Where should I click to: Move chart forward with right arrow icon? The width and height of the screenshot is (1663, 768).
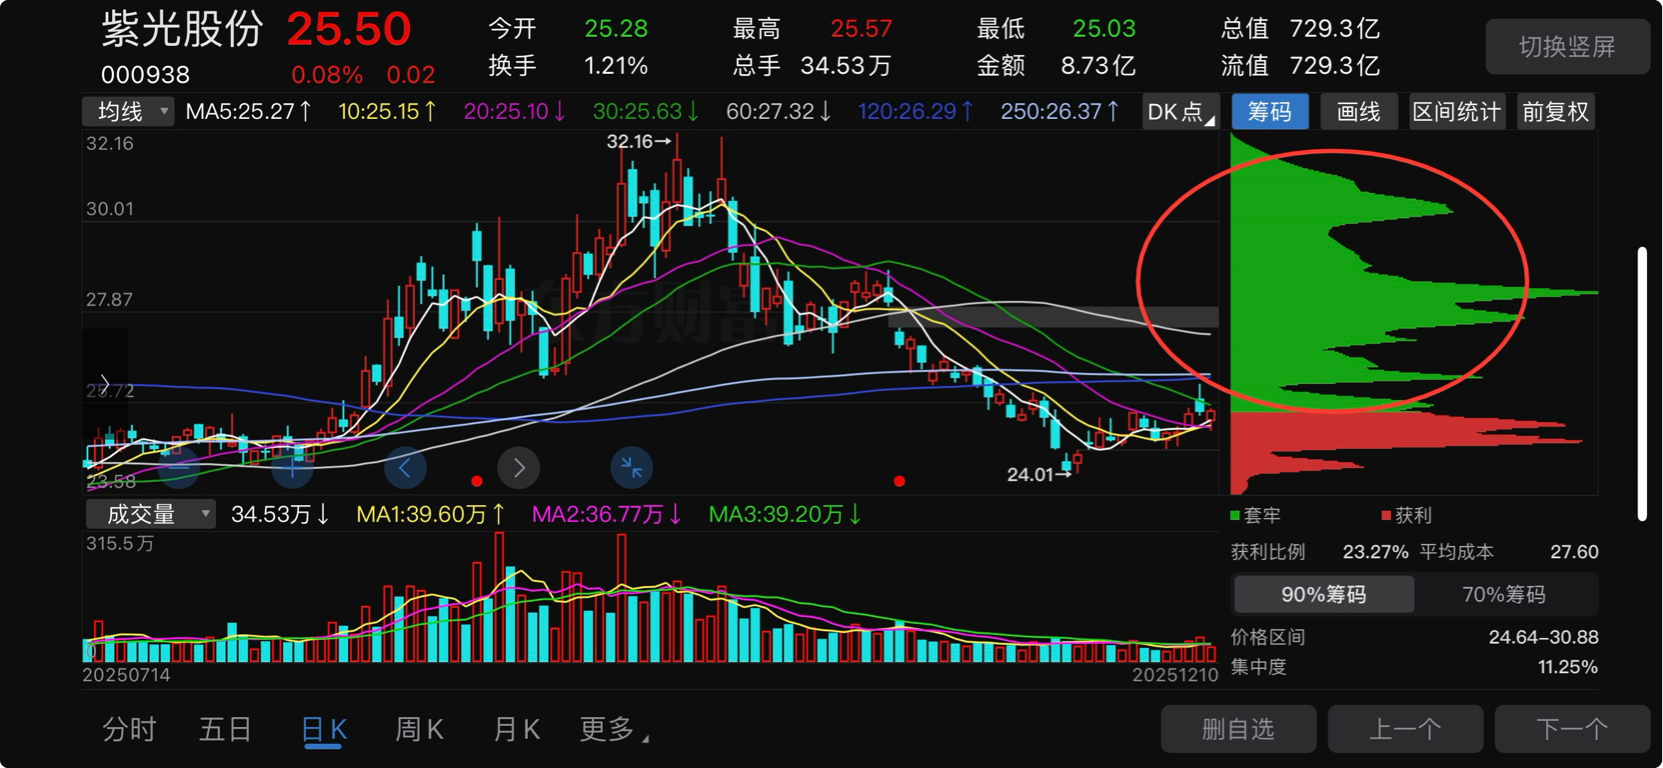pyautogui.click(x=518, y=467)
